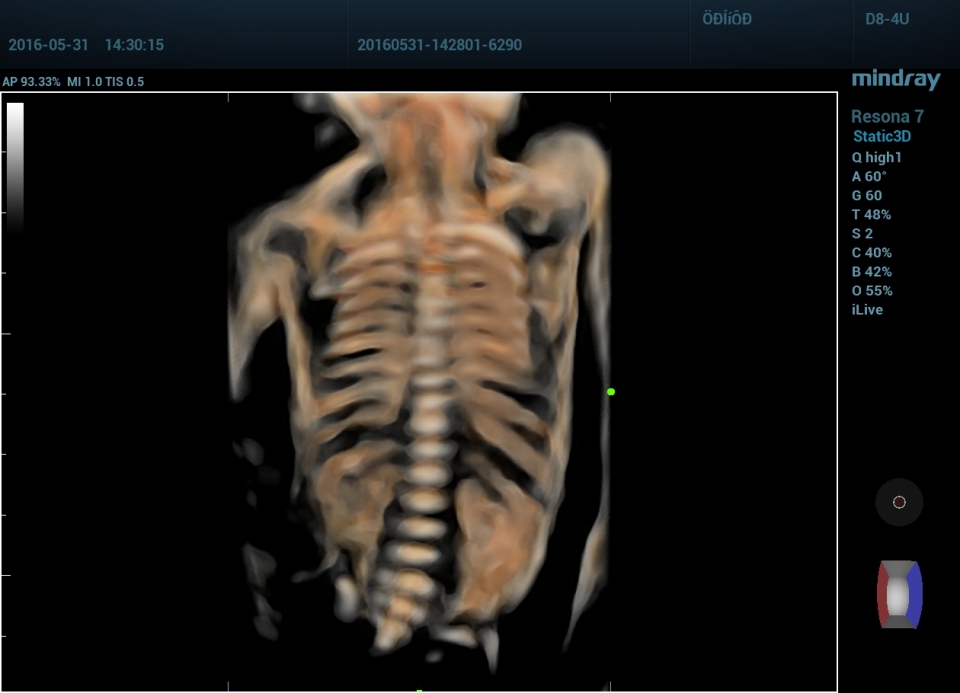Image resolution: width=960 pixels, height=693 pixels.
Task: Click the D8-4U probe label
Action: (x=887, y=19)
